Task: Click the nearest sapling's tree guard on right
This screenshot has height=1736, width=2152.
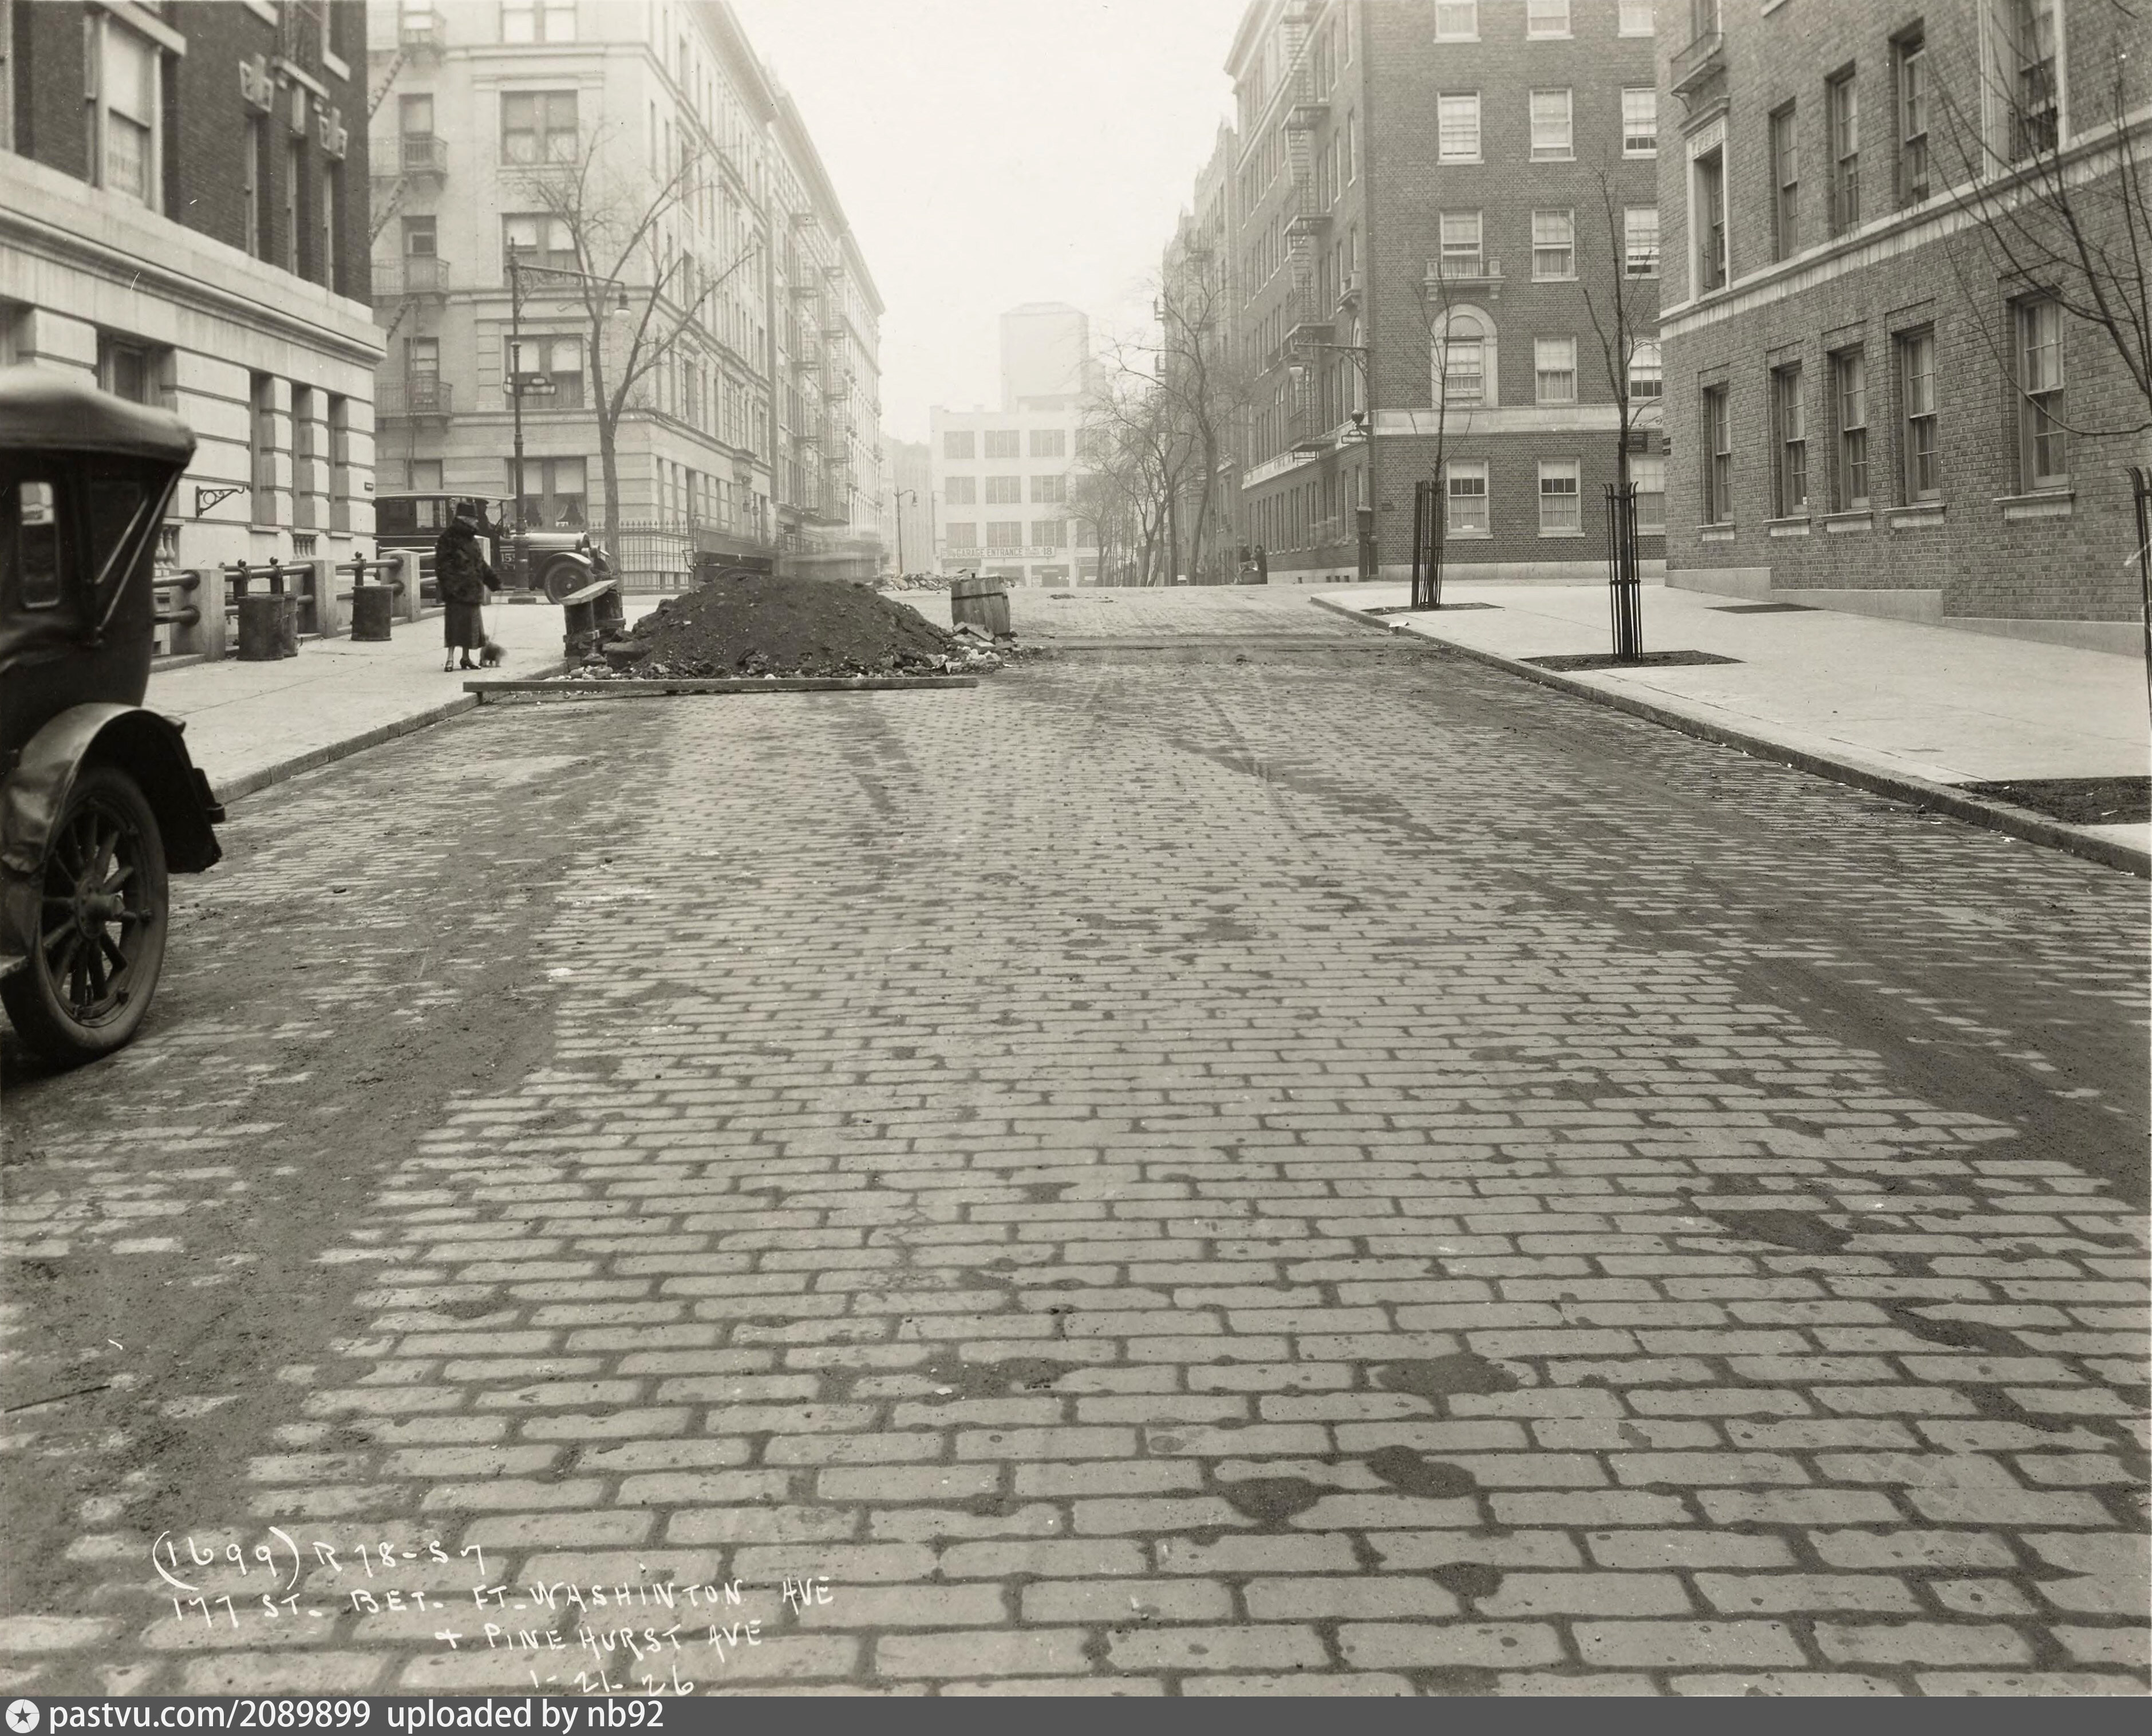Action: (1625, 572)
